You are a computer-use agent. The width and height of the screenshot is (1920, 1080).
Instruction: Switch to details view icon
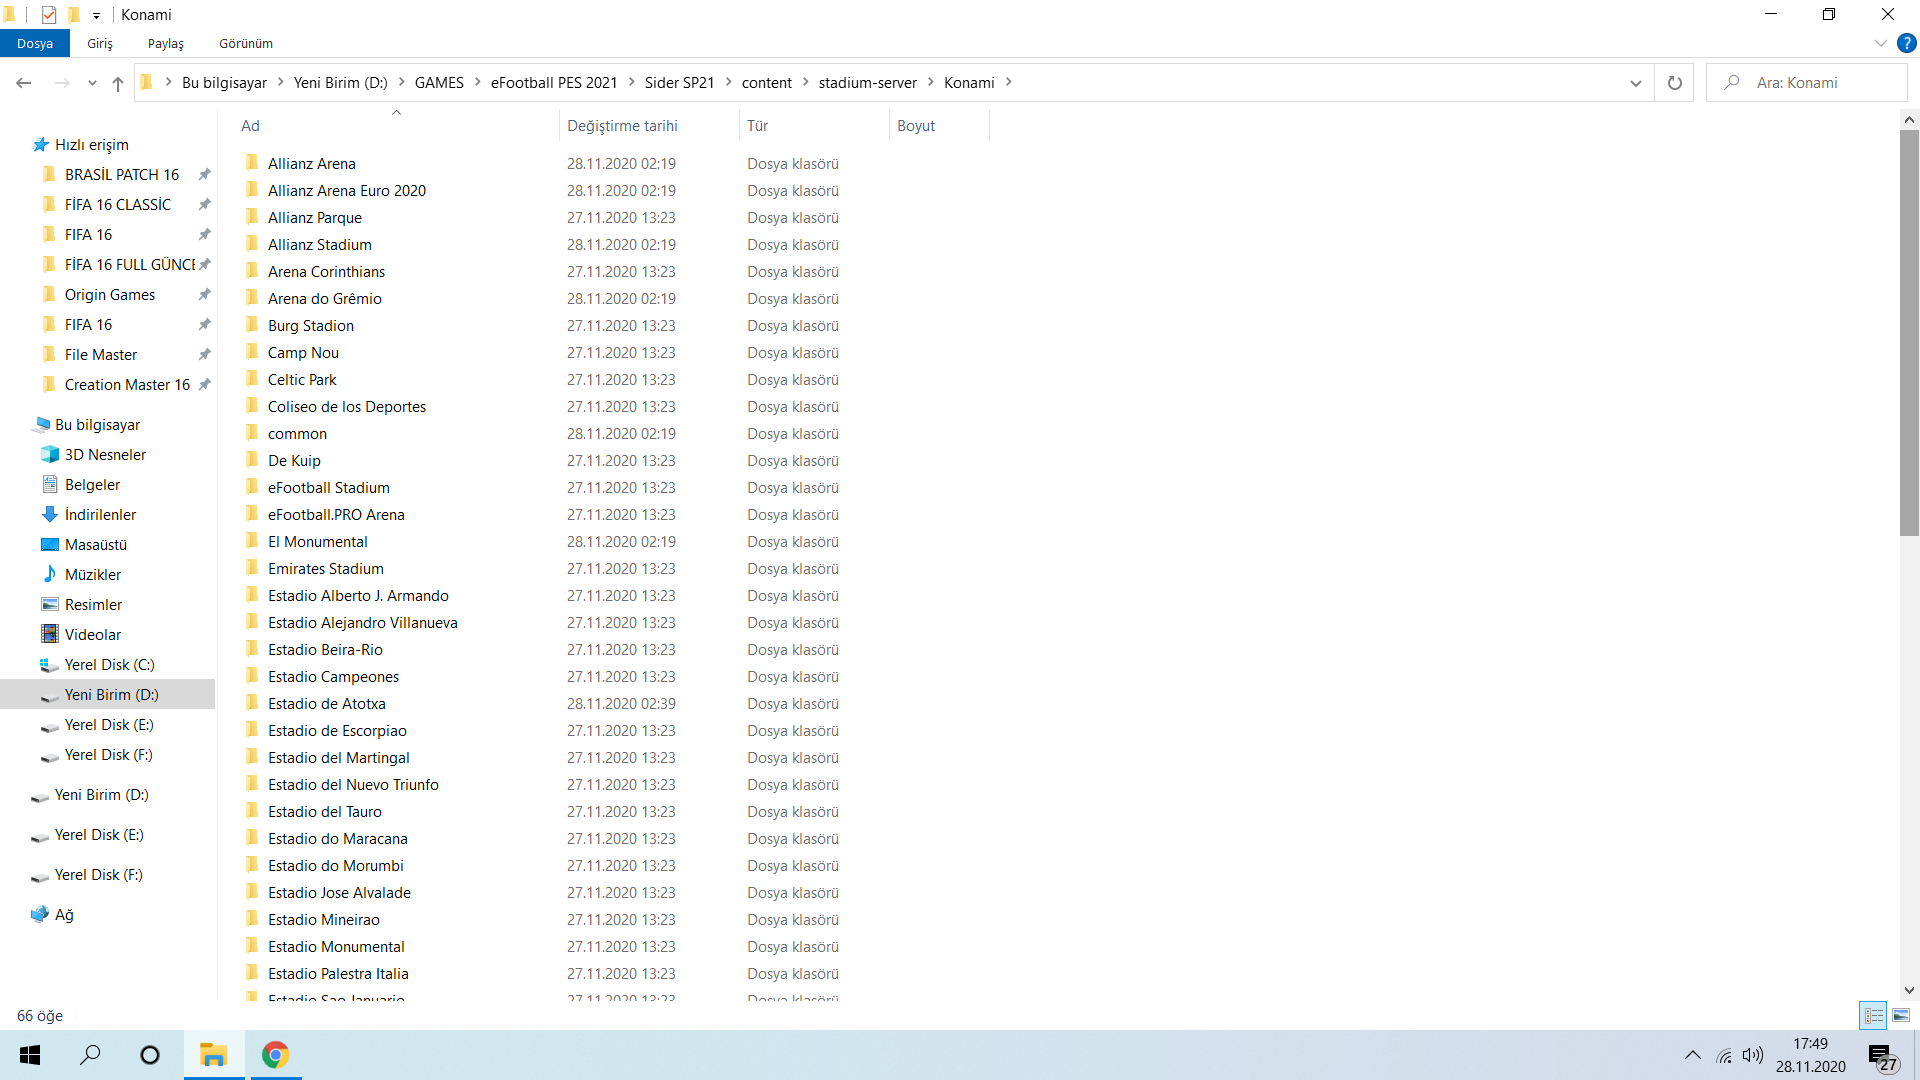(x=1873, y=1015)
